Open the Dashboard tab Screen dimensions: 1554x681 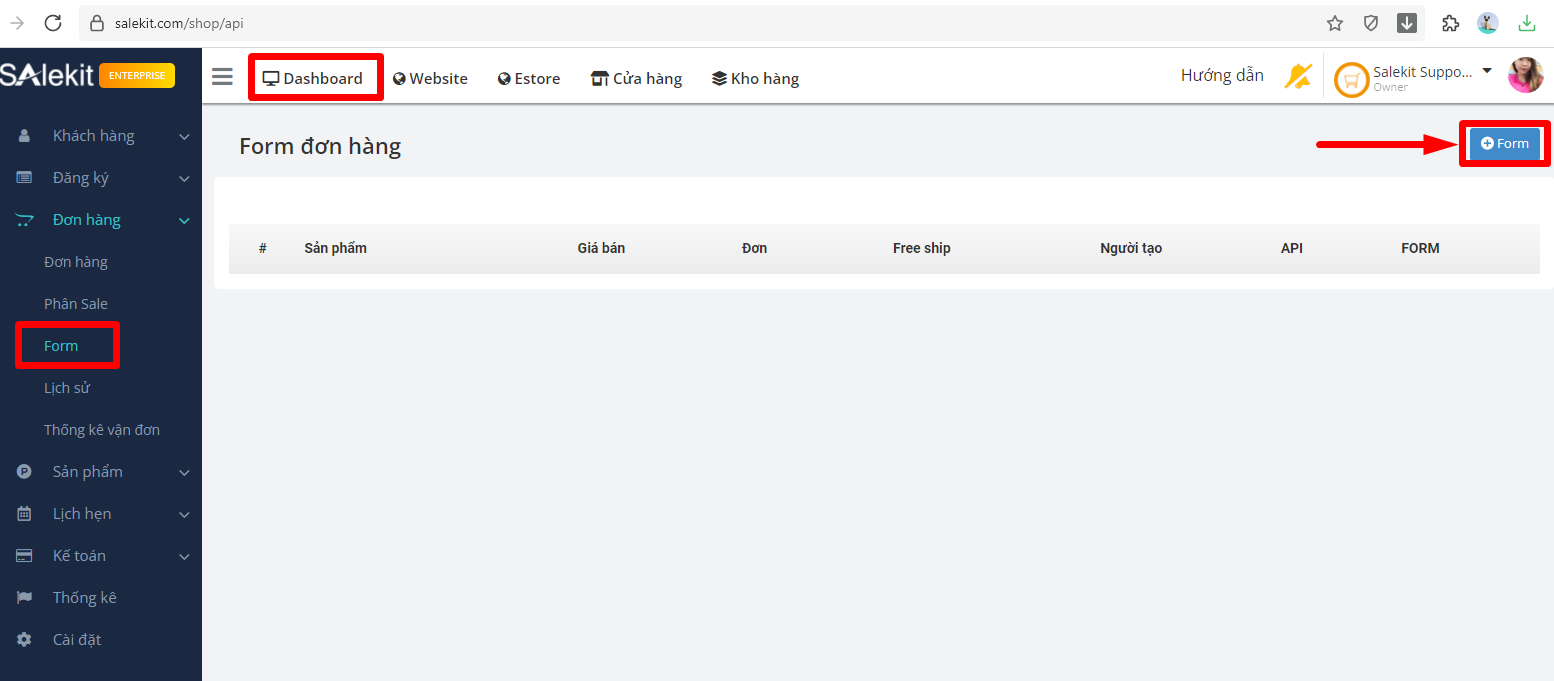313,78
